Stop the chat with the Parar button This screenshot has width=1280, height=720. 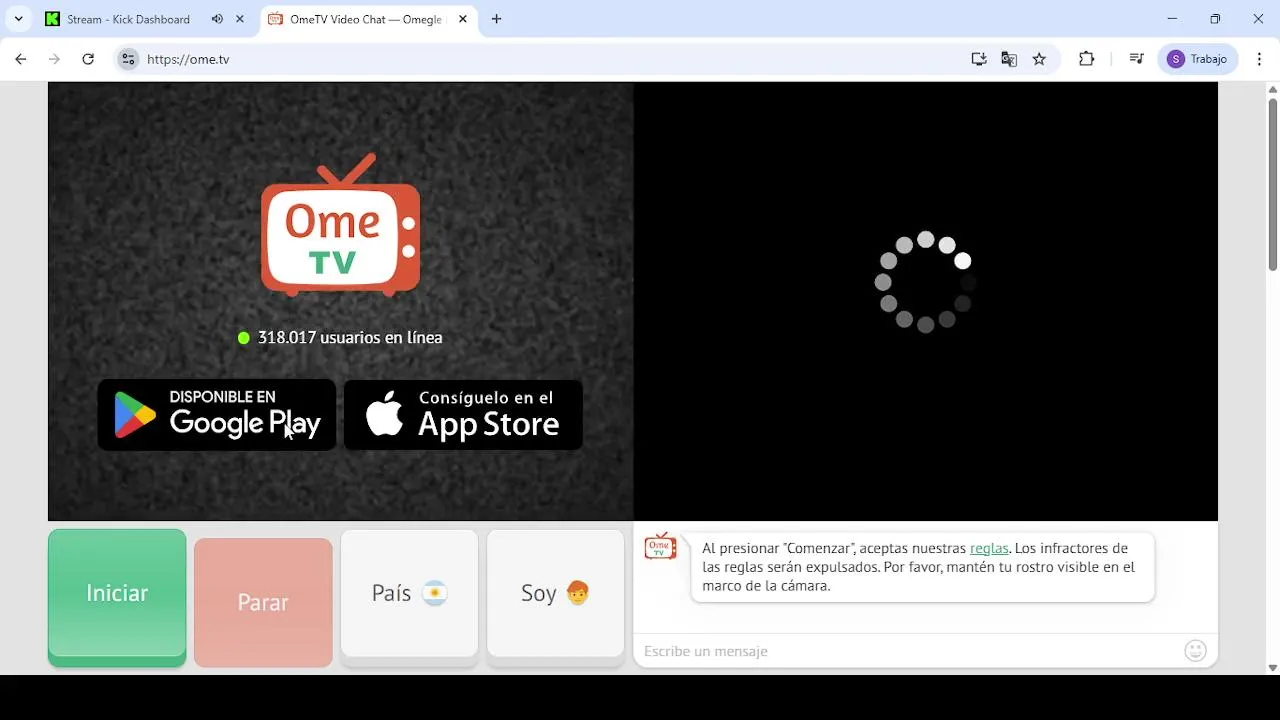point(263,602)
